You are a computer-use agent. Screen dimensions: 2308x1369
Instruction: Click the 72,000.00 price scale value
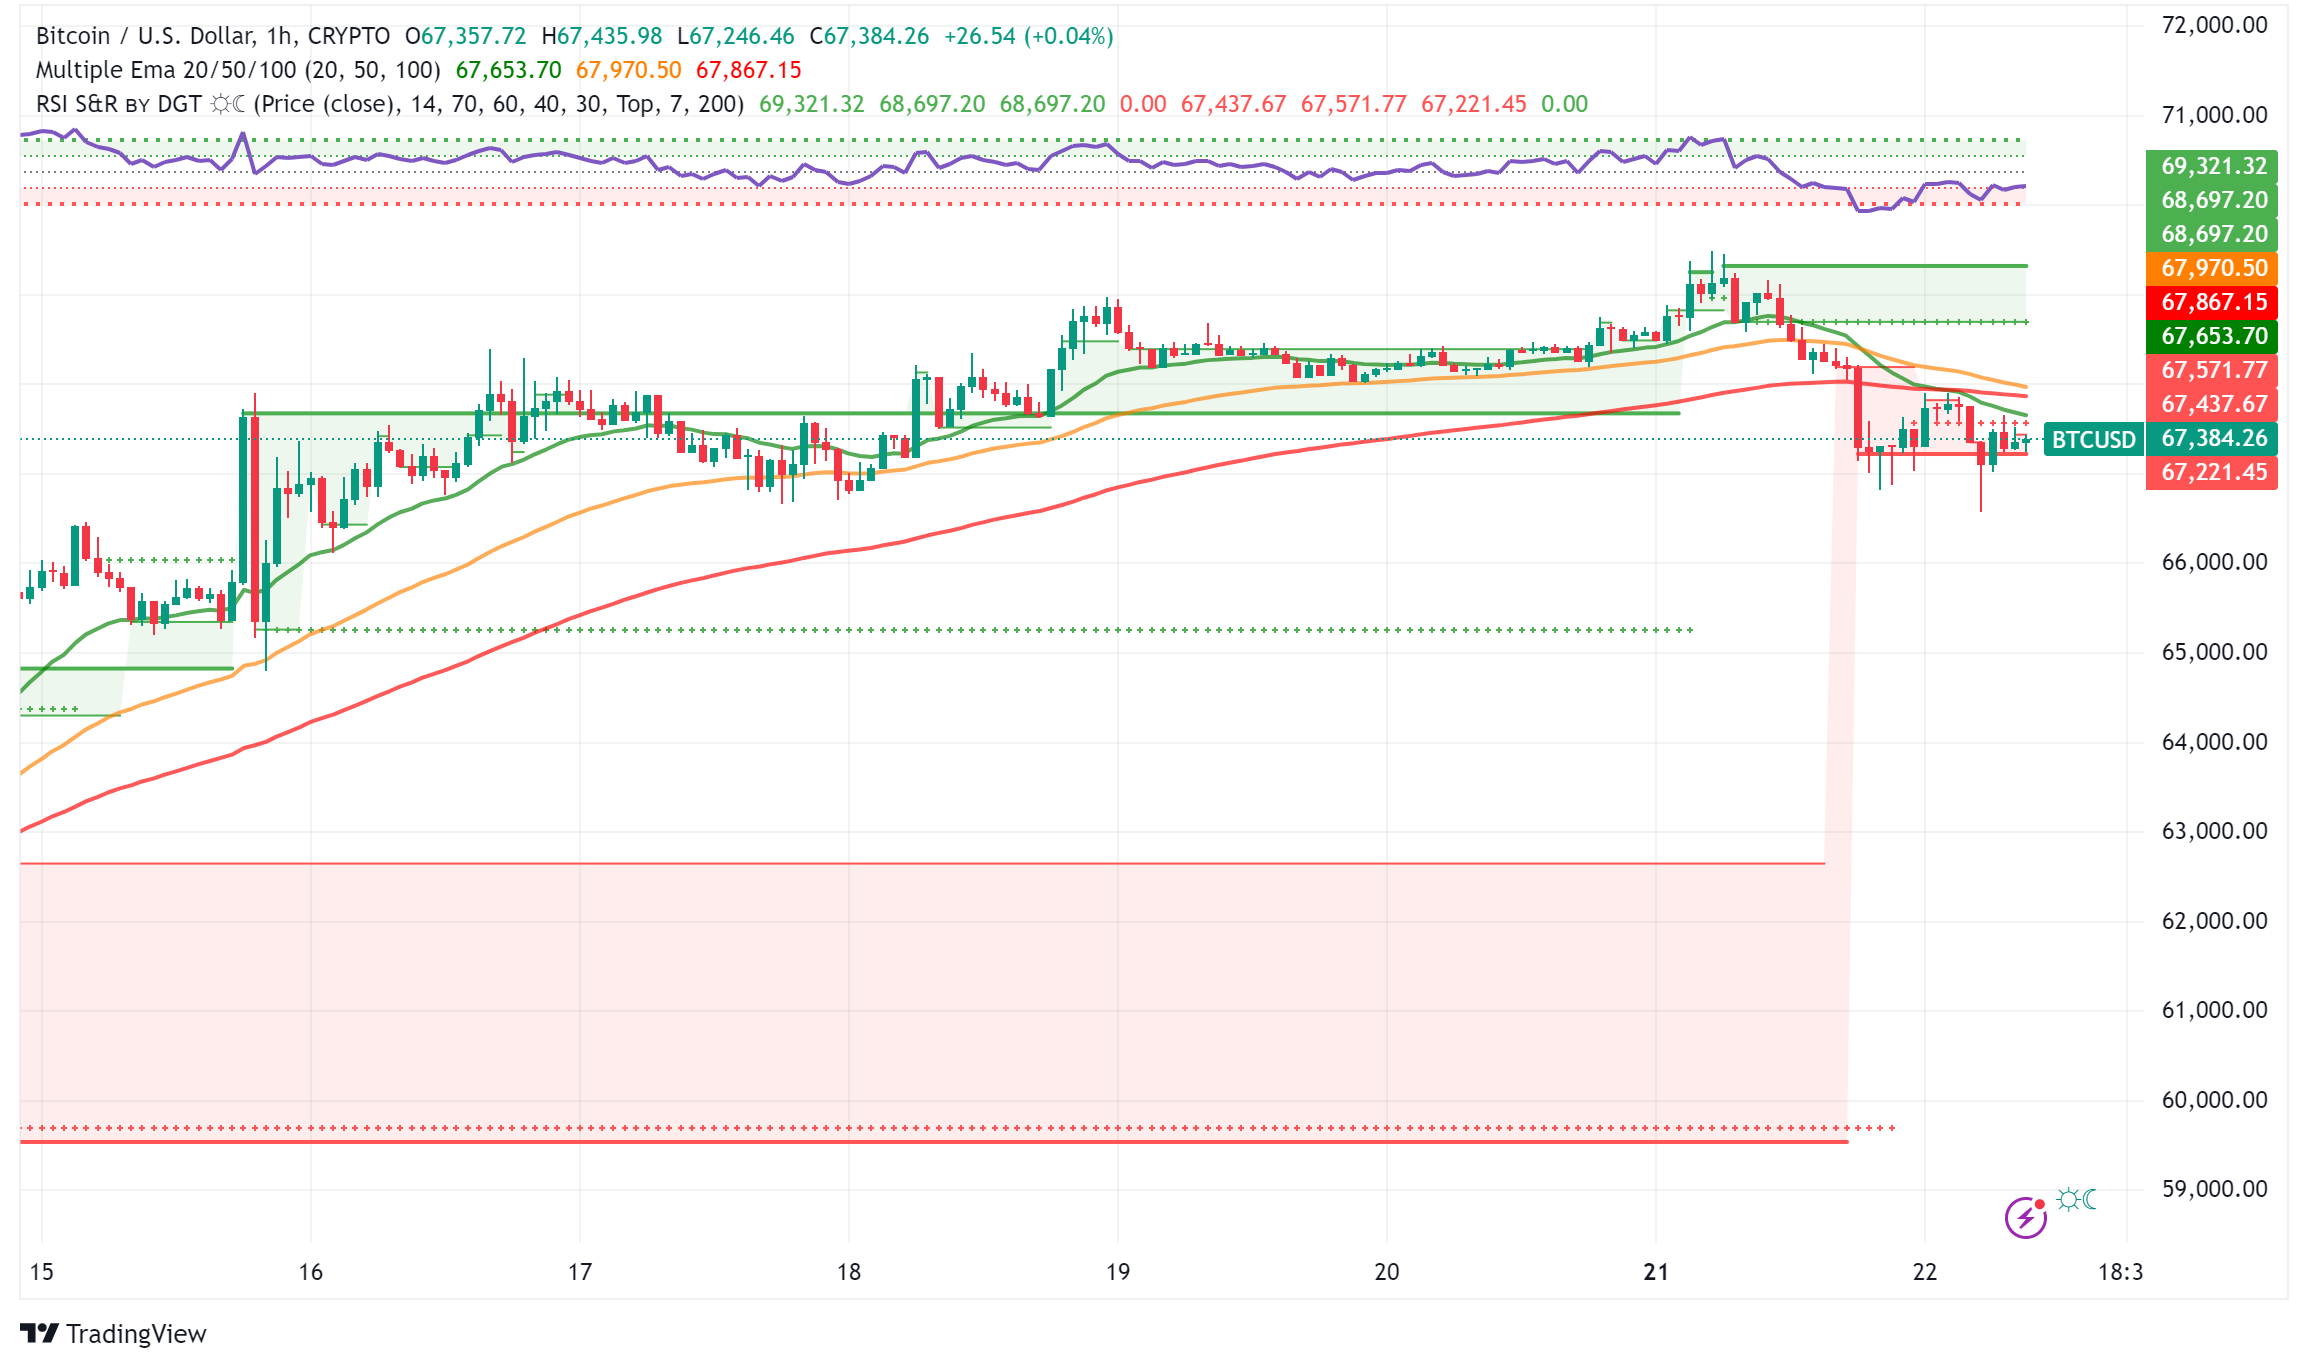coord(2214,25)
